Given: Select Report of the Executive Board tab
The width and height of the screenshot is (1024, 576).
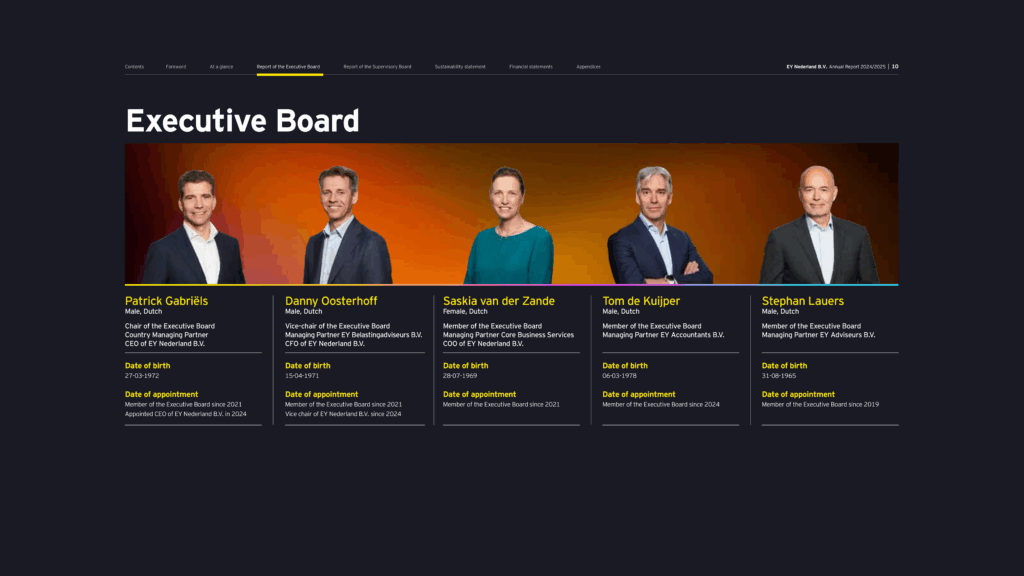Looking at the screenshot, I should point(288,67).
